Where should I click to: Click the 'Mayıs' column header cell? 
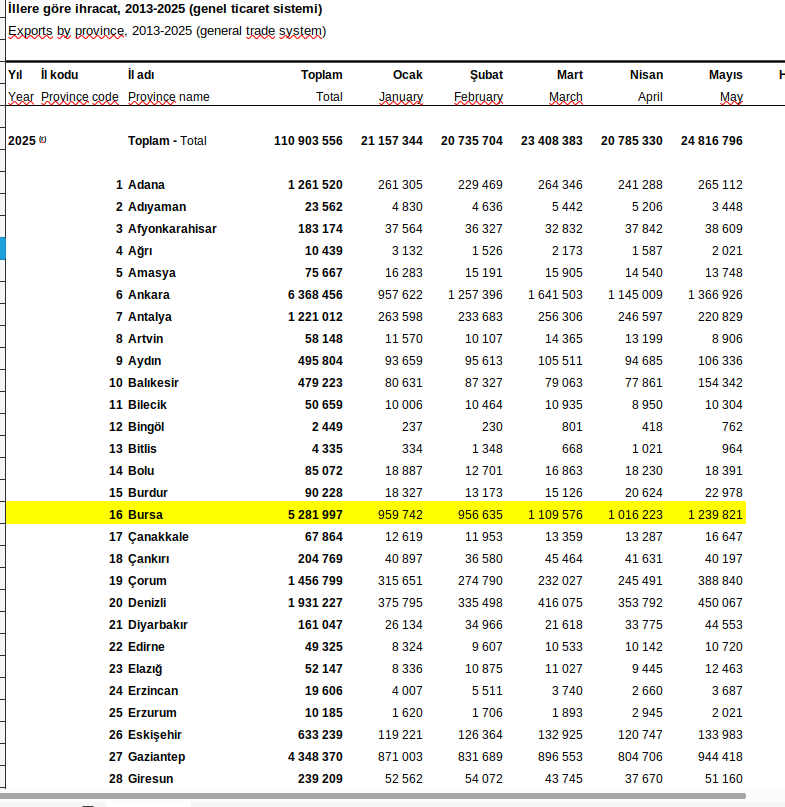click(725, 75)
